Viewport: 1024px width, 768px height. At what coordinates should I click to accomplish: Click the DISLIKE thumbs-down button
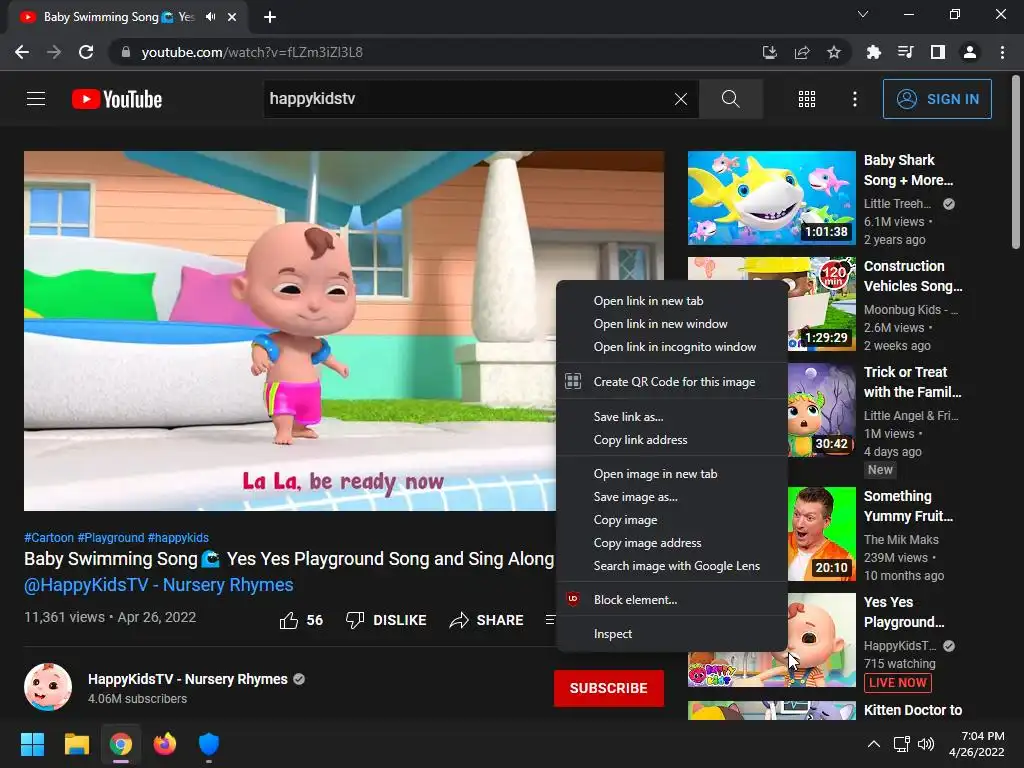386,620
